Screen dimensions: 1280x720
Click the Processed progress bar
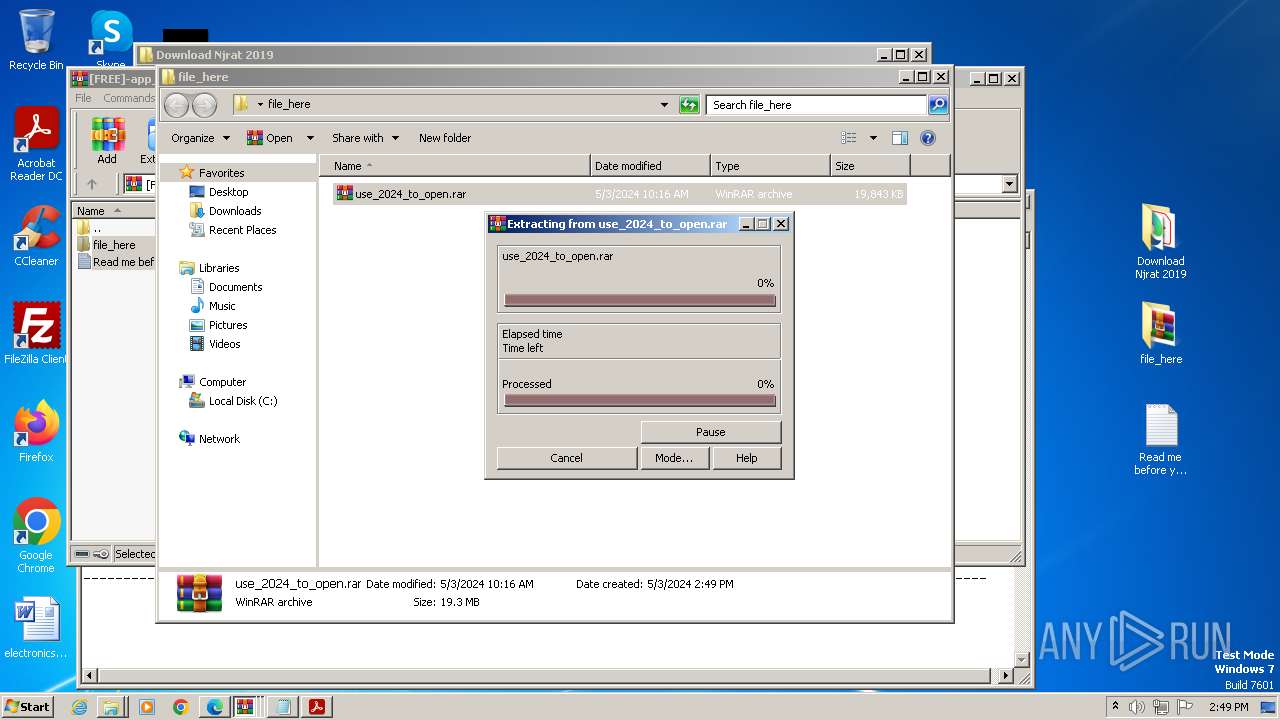[x=640, y=401]
